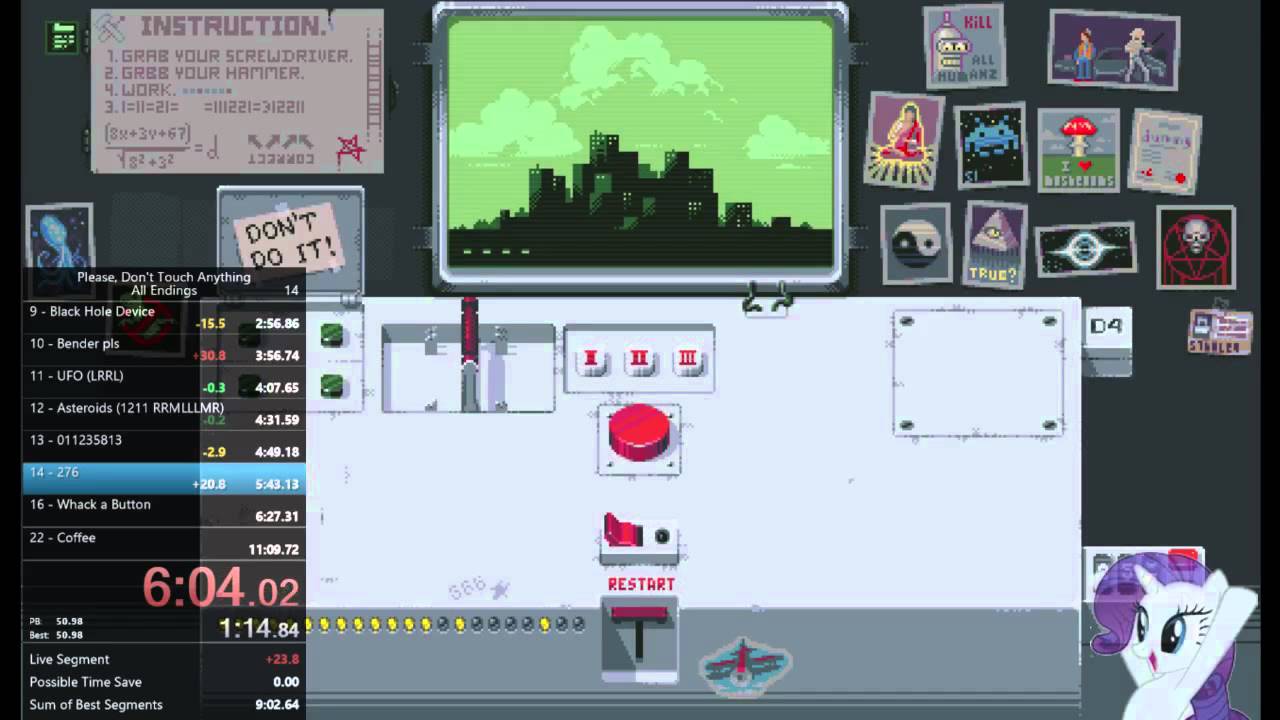This screenshot has height=720, width=1280.
Task: Click the galaxy eye poster
Action: pyautogui.click(x=1086, y=249)
